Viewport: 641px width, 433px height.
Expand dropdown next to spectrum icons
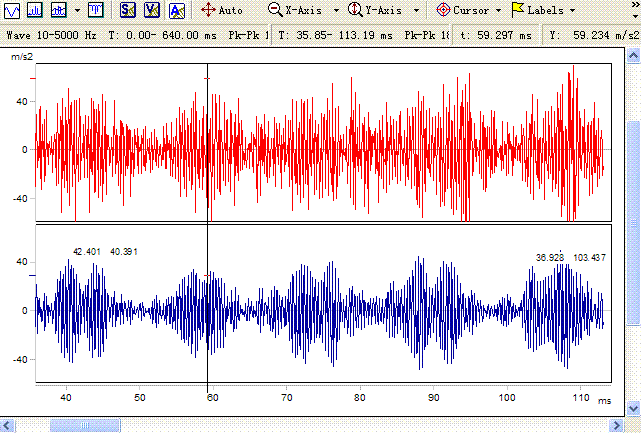pos(77,10)
